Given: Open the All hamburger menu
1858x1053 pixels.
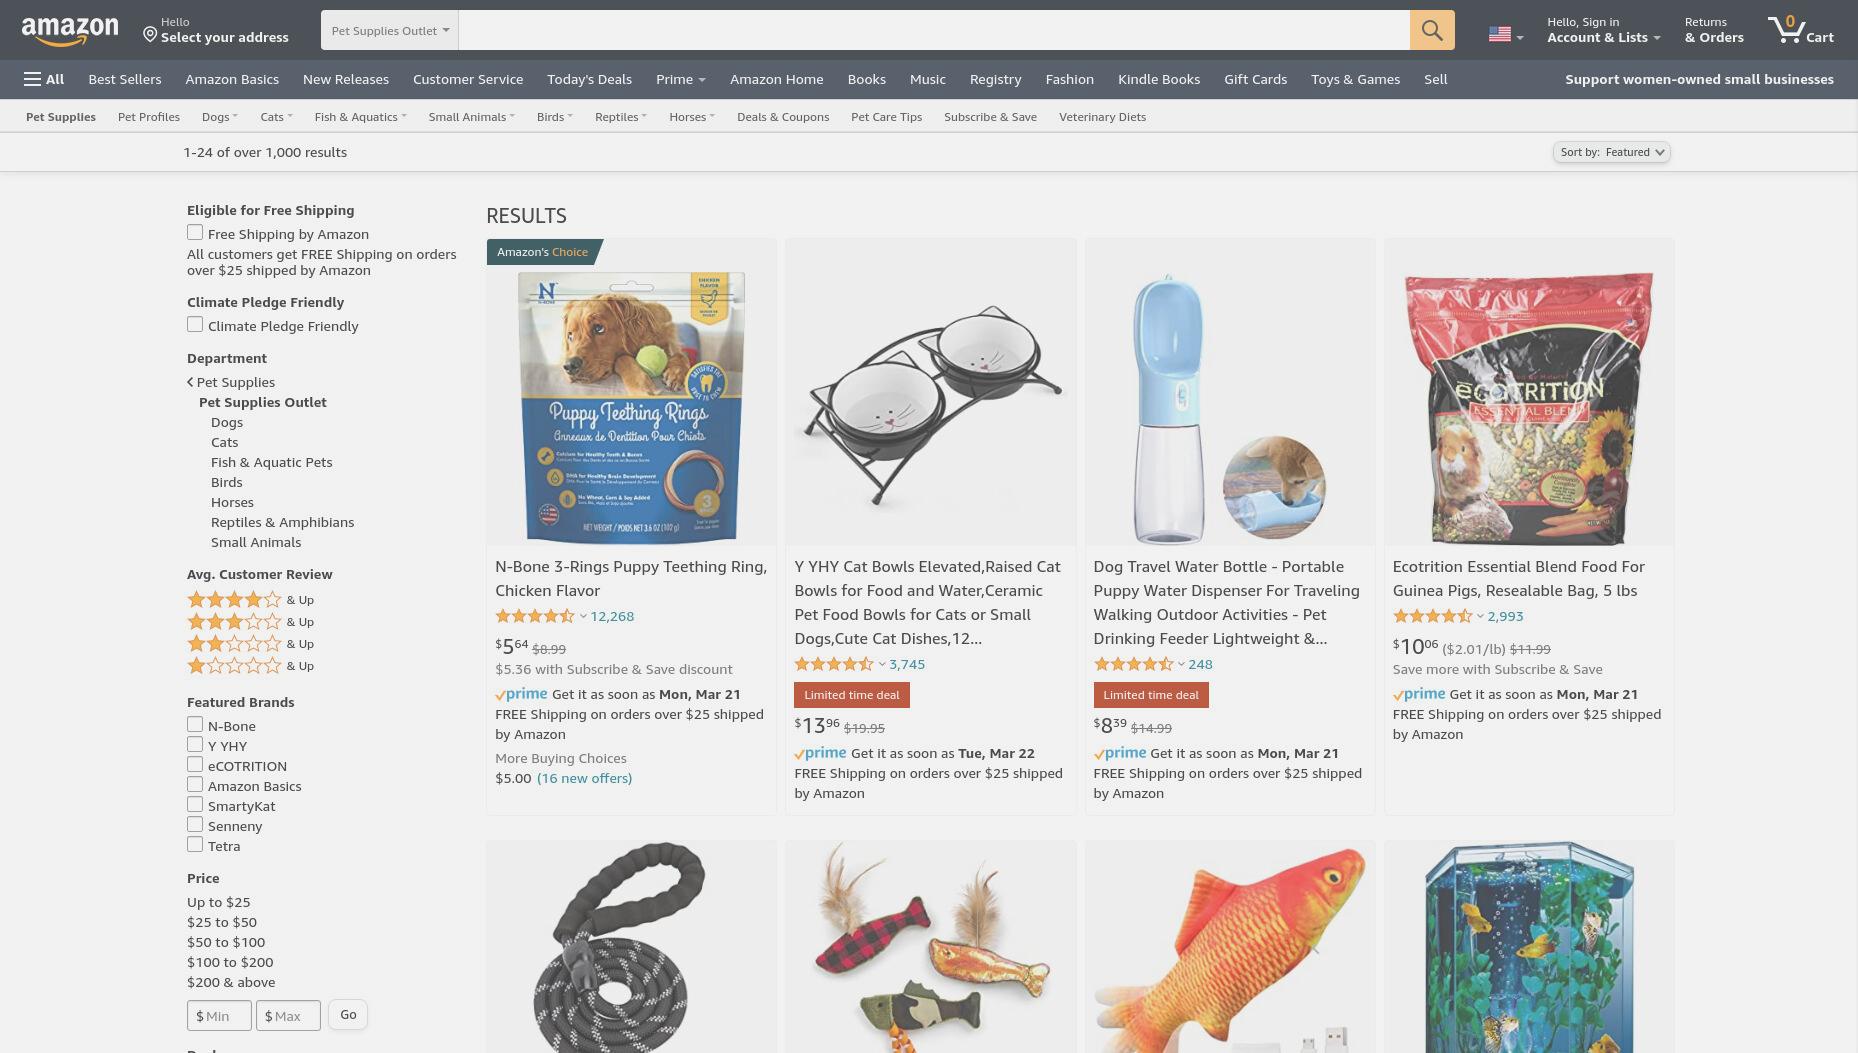Looking at the screenshot, I should [44, 79].
